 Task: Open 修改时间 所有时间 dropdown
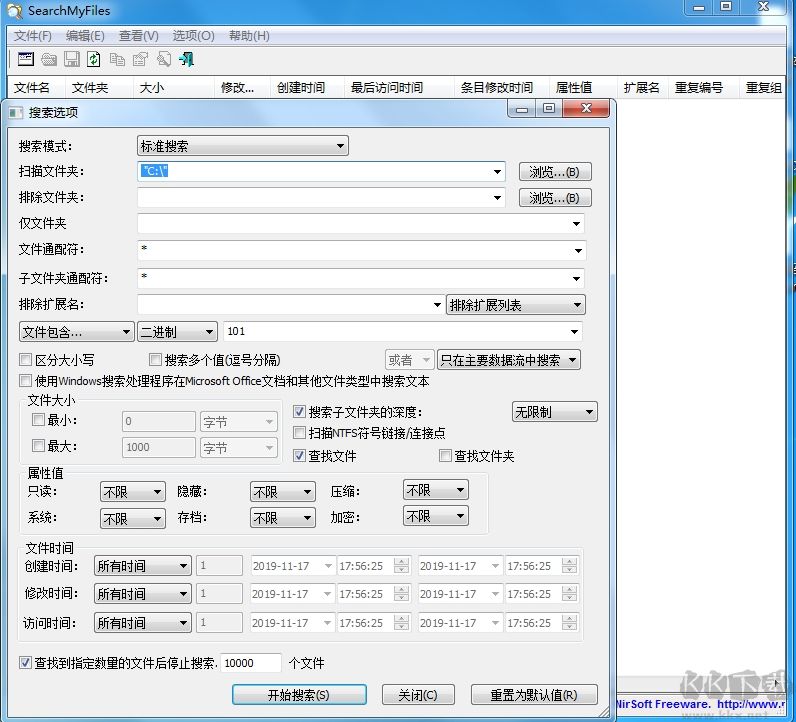pos(143,594)
